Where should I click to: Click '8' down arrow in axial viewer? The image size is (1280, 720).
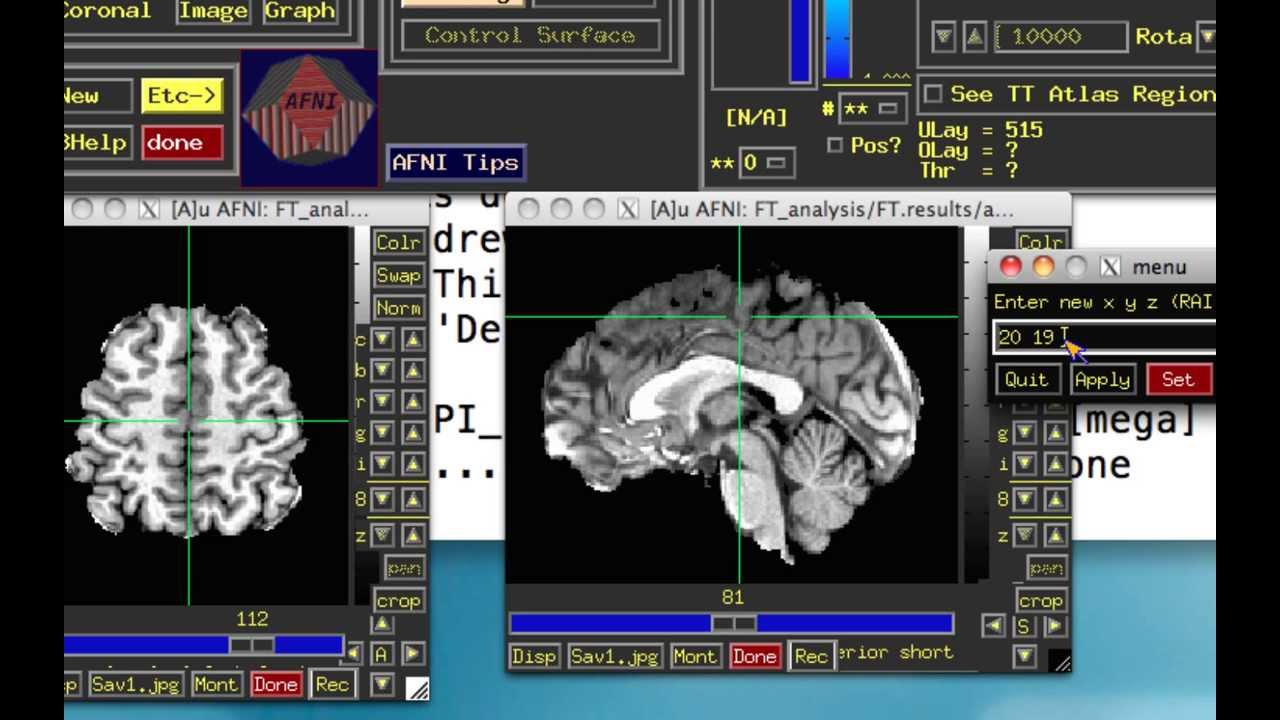382,499
